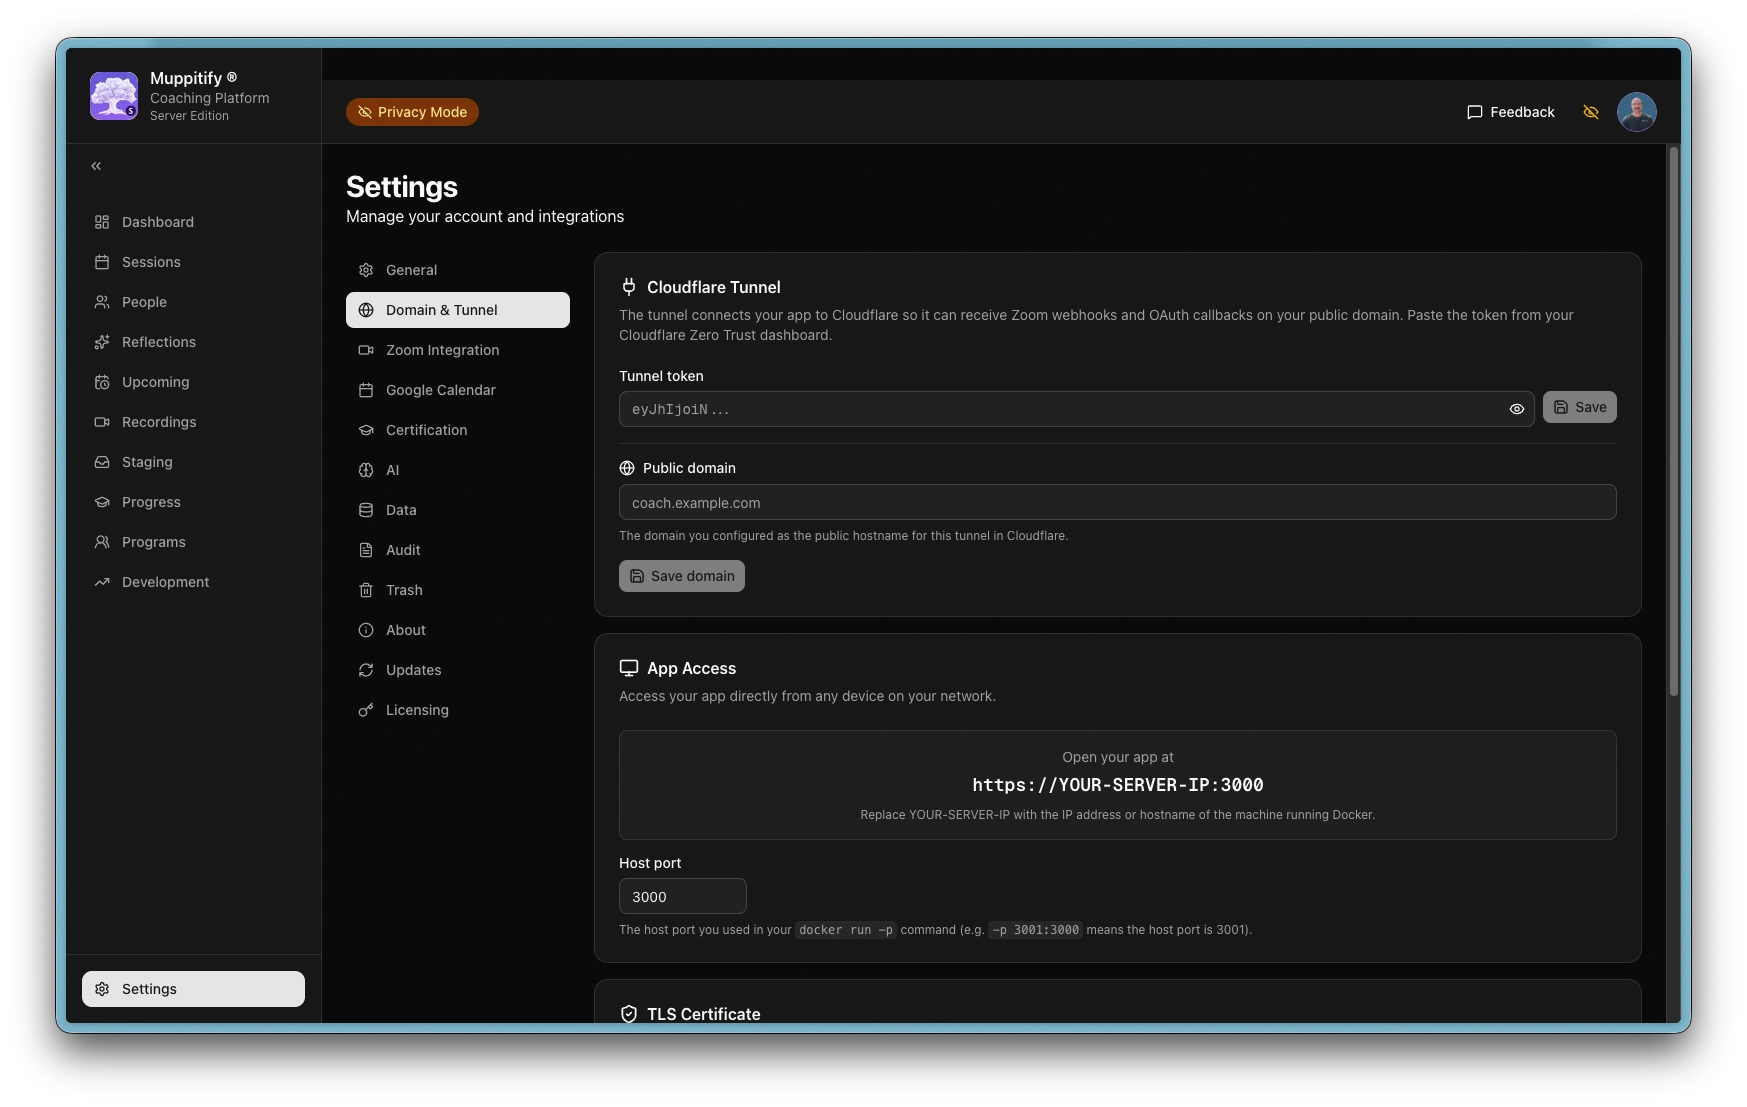
Task: Toggle the Privacy Mode badge
Action: point(412,112)
